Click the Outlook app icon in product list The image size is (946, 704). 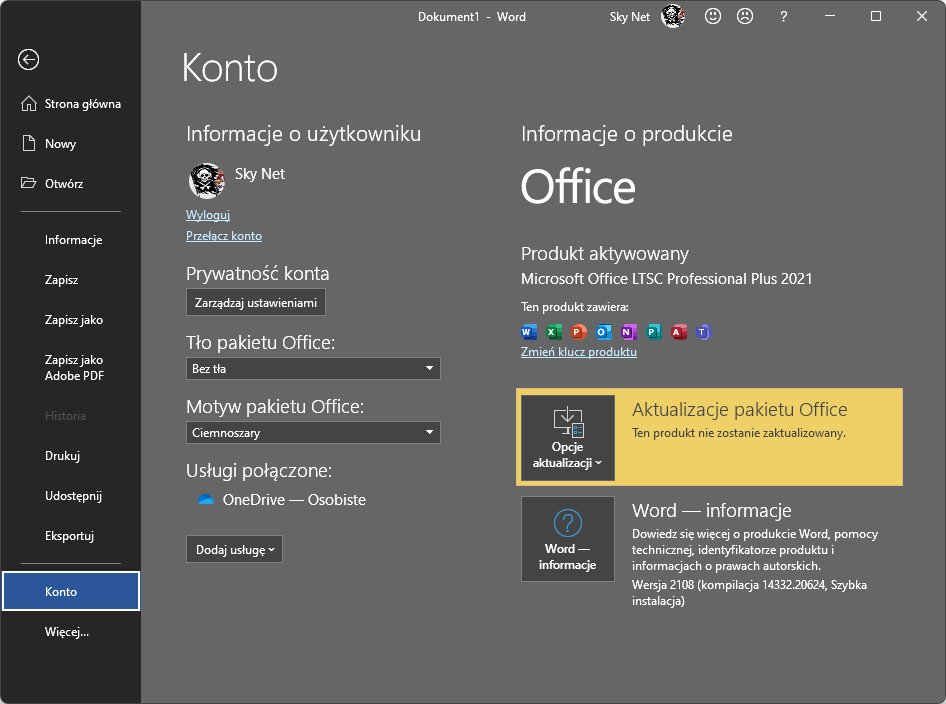point(603,332)
